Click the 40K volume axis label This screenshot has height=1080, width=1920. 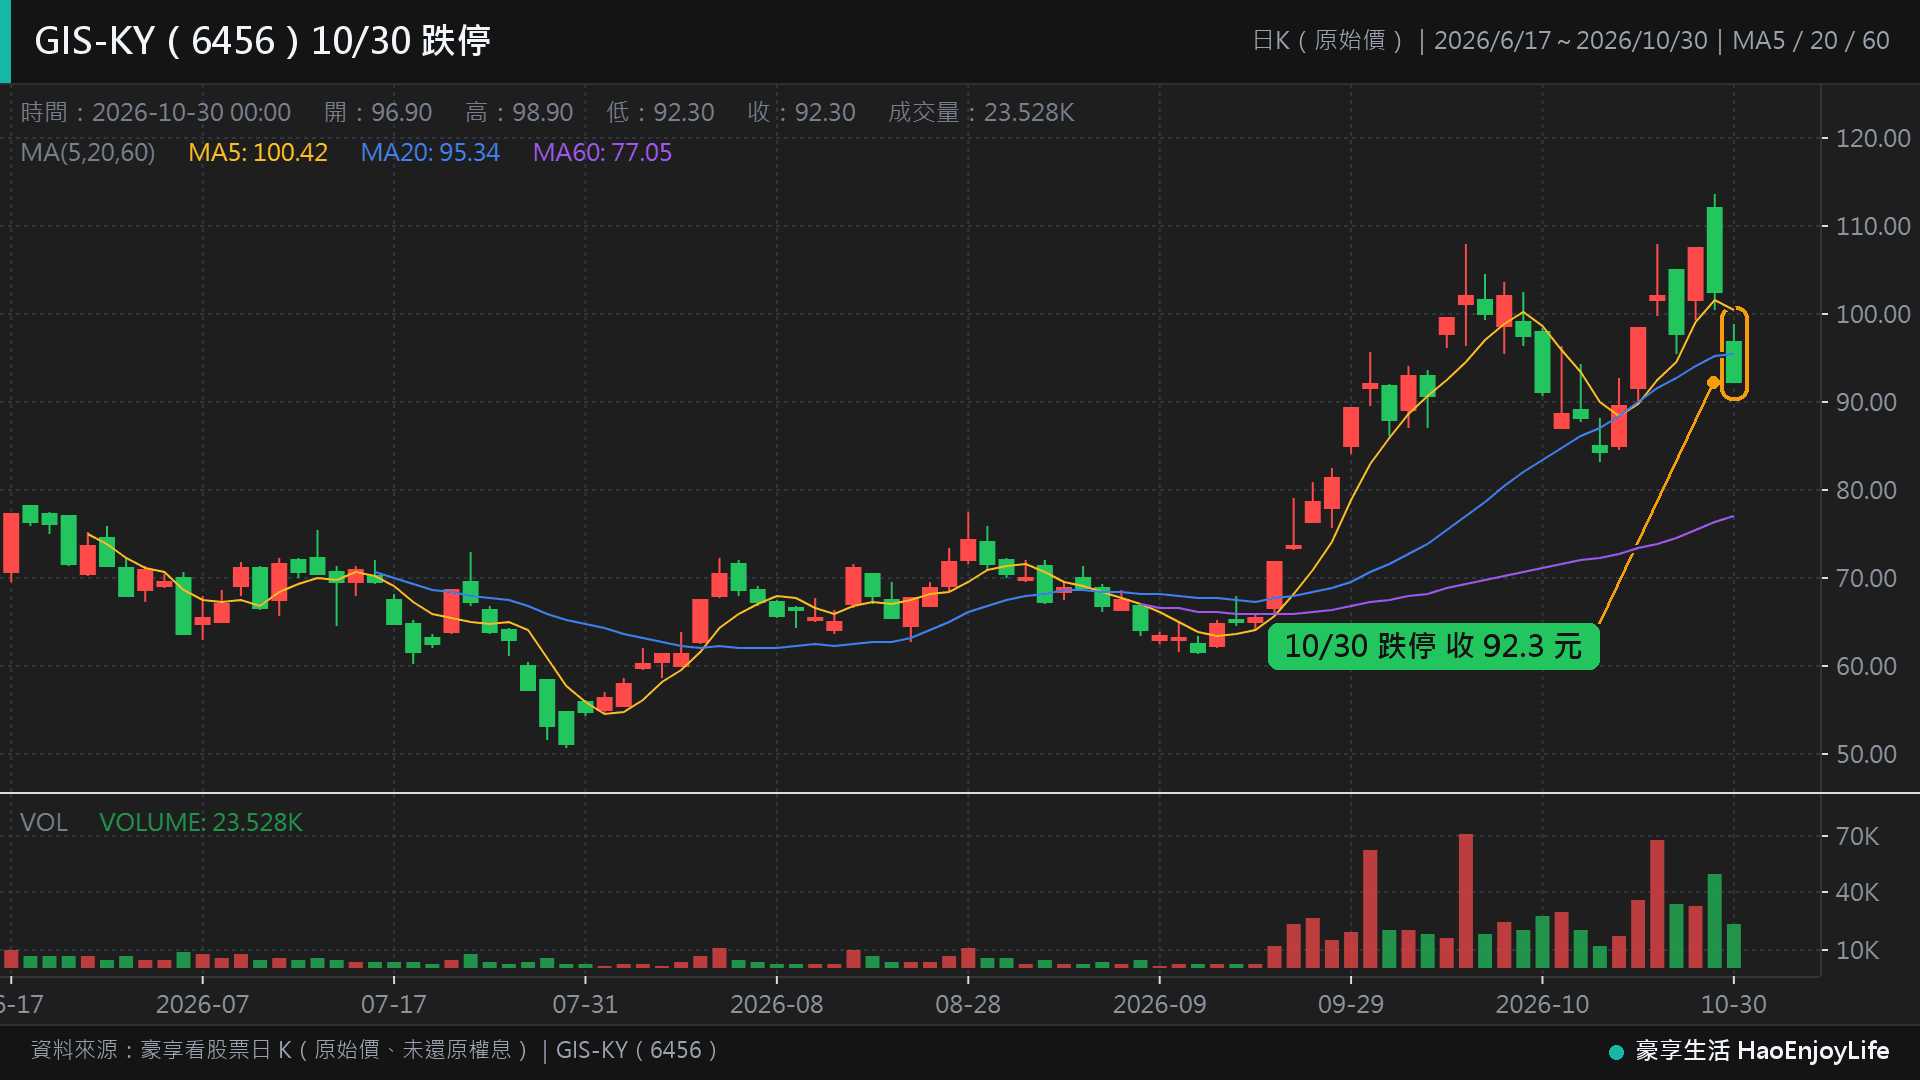tap(1857, 892)
